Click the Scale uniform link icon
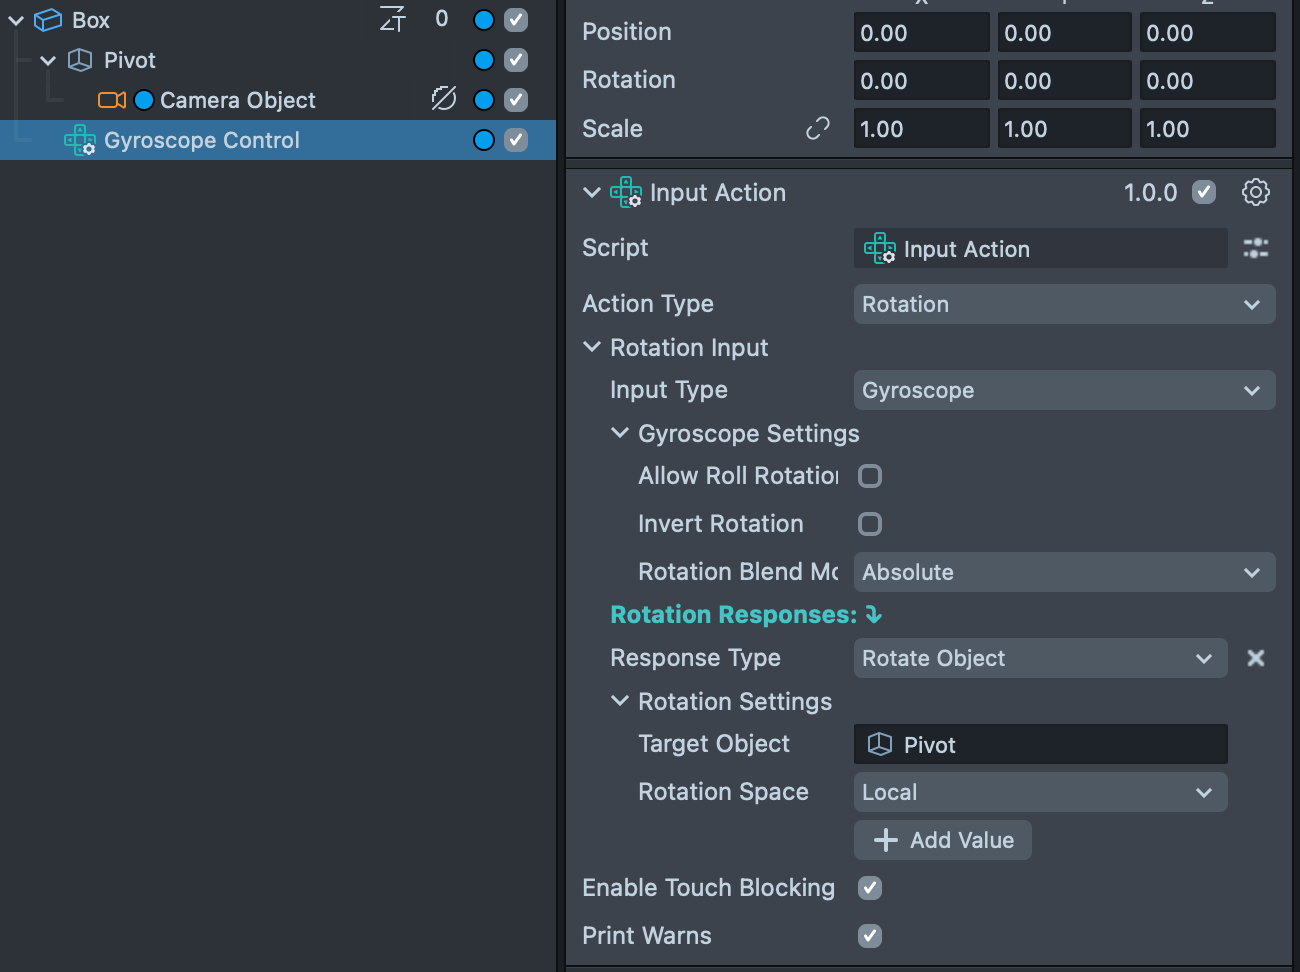 (817, 129)
